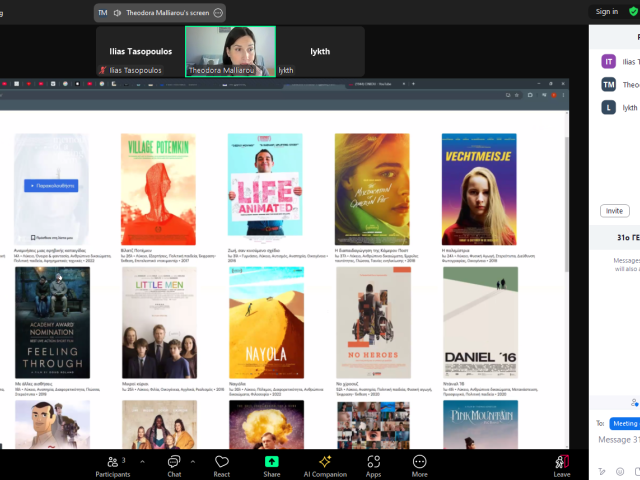640x480 pixels.
Task: Click the React heart icon
Action: click(222, 462)
